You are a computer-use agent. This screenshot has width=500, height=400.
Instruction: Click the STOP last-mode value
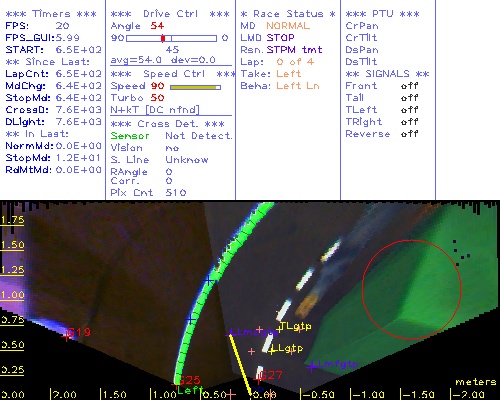[x=280, y=38]
